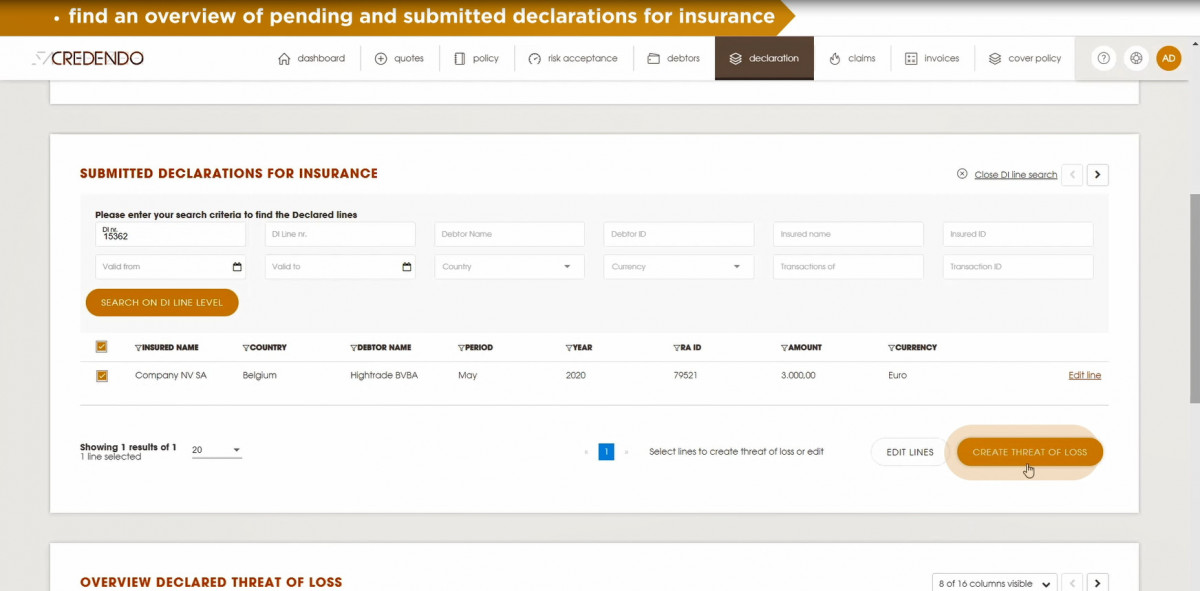Image resolution: width=1200 pixels, height=591 pixels.
Task: Open risk acceptance section
Action: 573,58
